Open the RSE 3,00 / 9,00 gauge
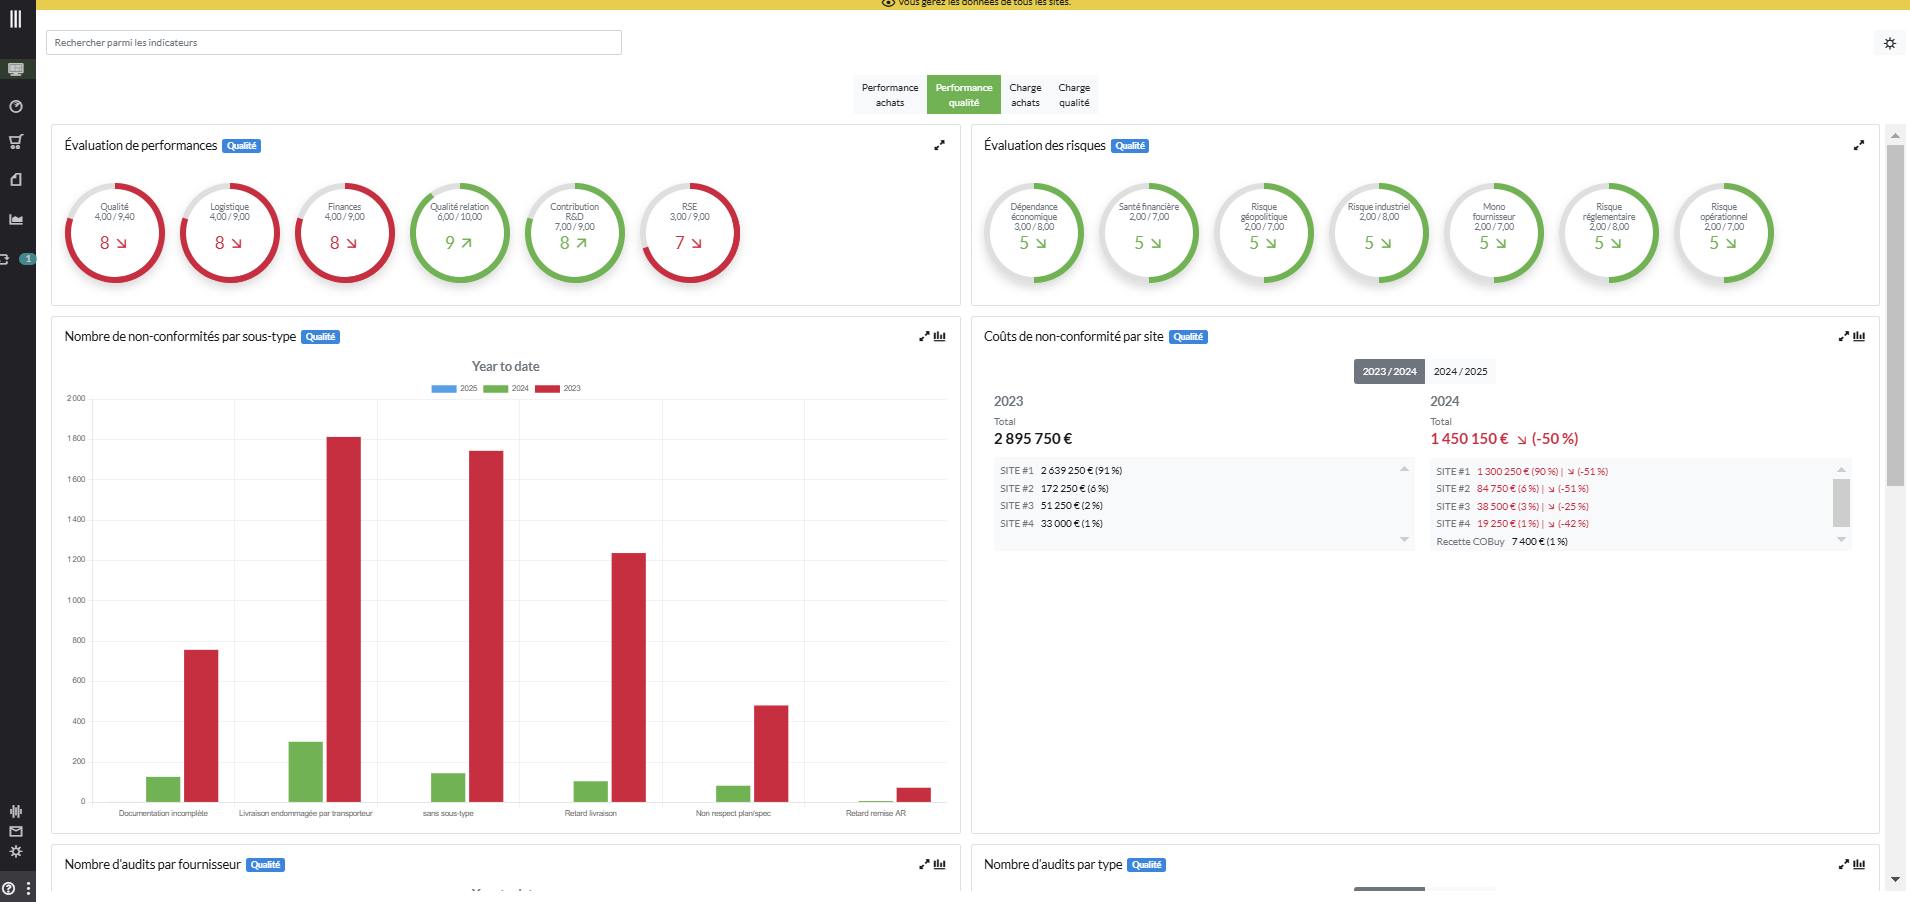Viewport: 1910px width, 902px height. [690, 233]
